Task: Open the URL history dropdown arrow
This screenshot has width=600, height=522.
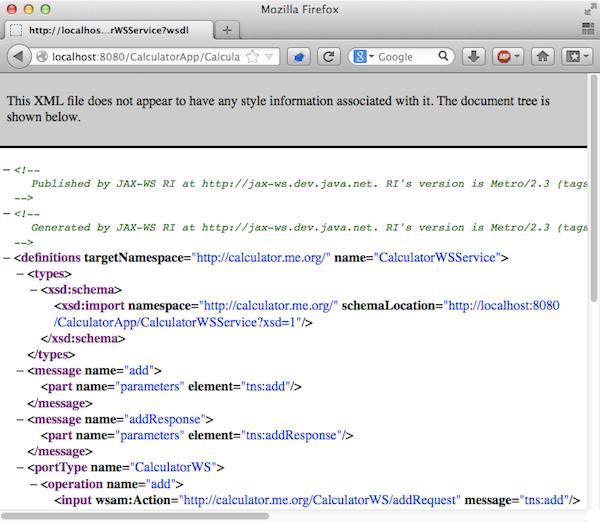Action: coord(271,57)
